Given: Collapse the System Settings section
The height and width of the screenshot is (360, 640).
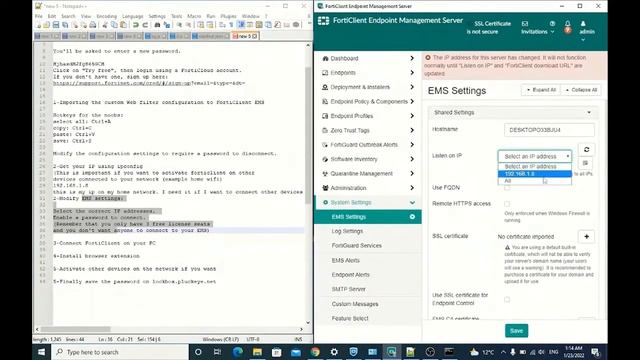Looking at the screenshot, I should tap(368, 202).
